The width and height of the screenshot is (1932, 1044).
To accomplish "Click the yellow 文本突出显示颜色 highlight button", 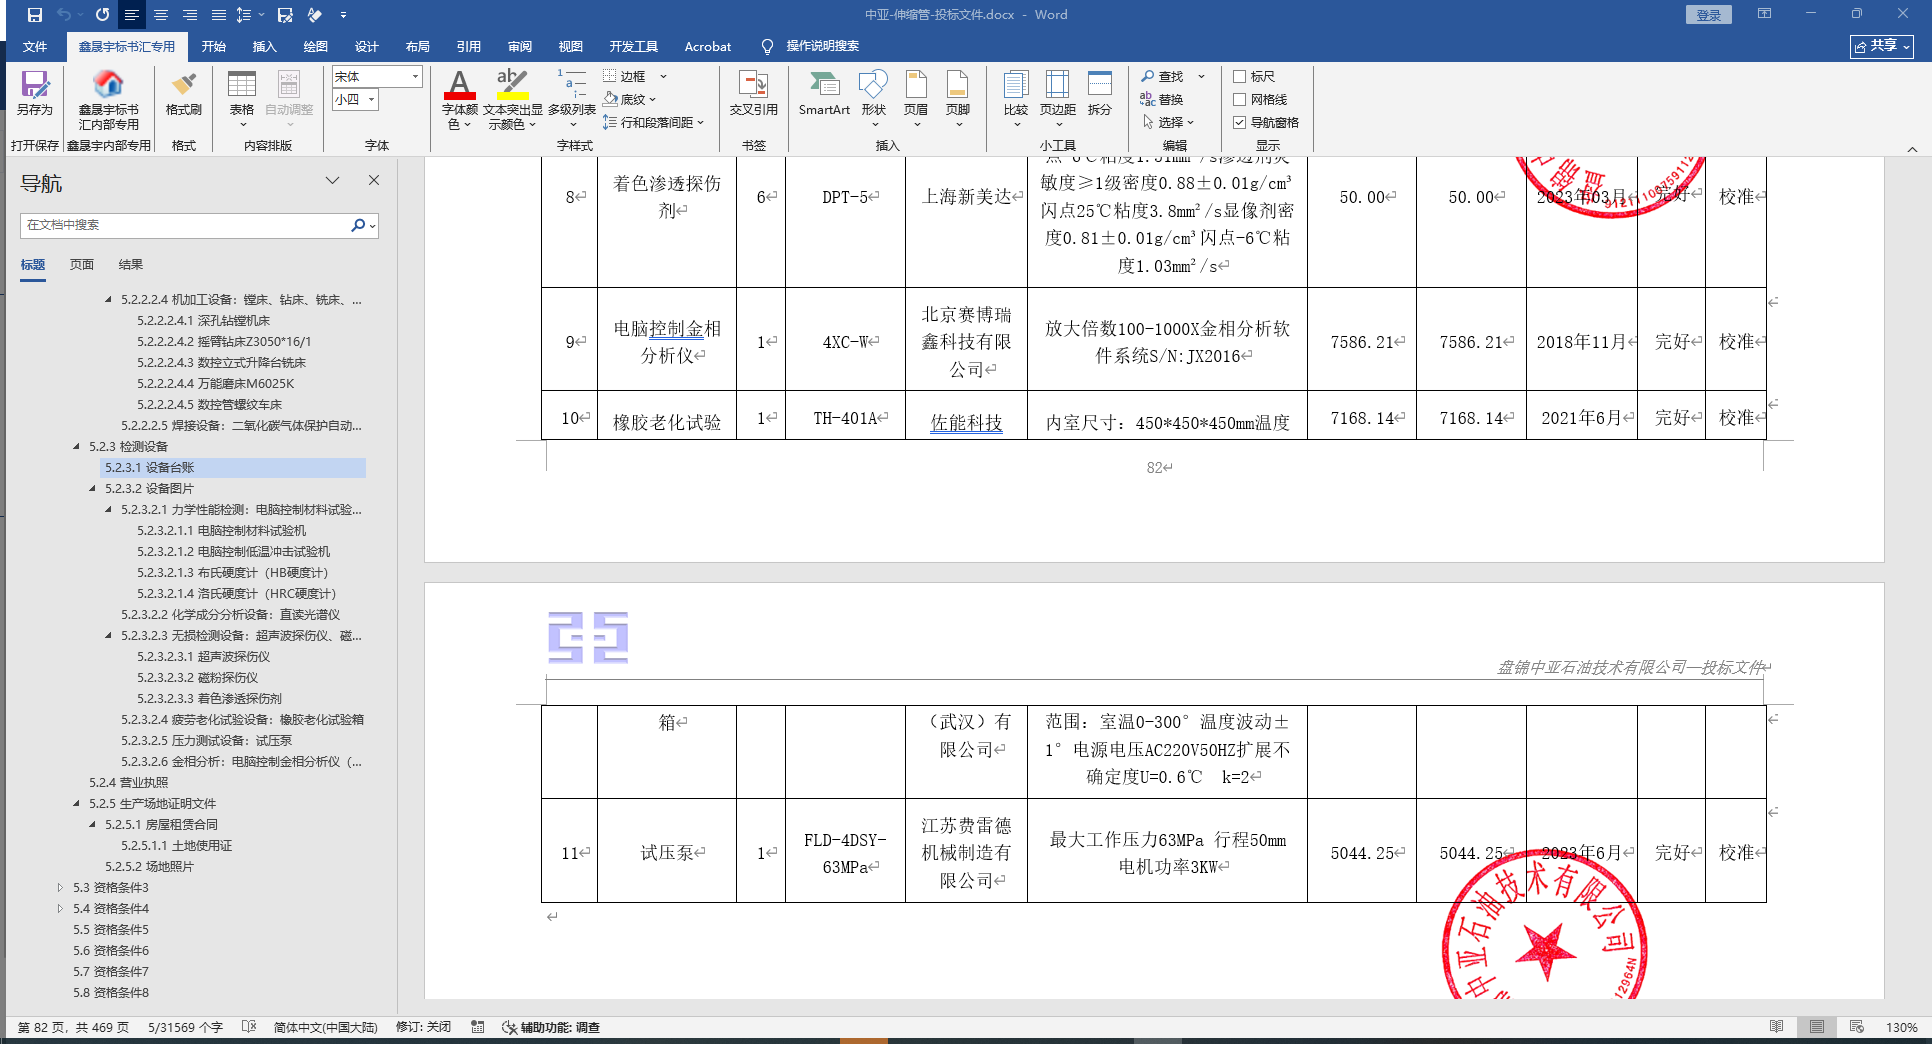I will pos(512,84).
